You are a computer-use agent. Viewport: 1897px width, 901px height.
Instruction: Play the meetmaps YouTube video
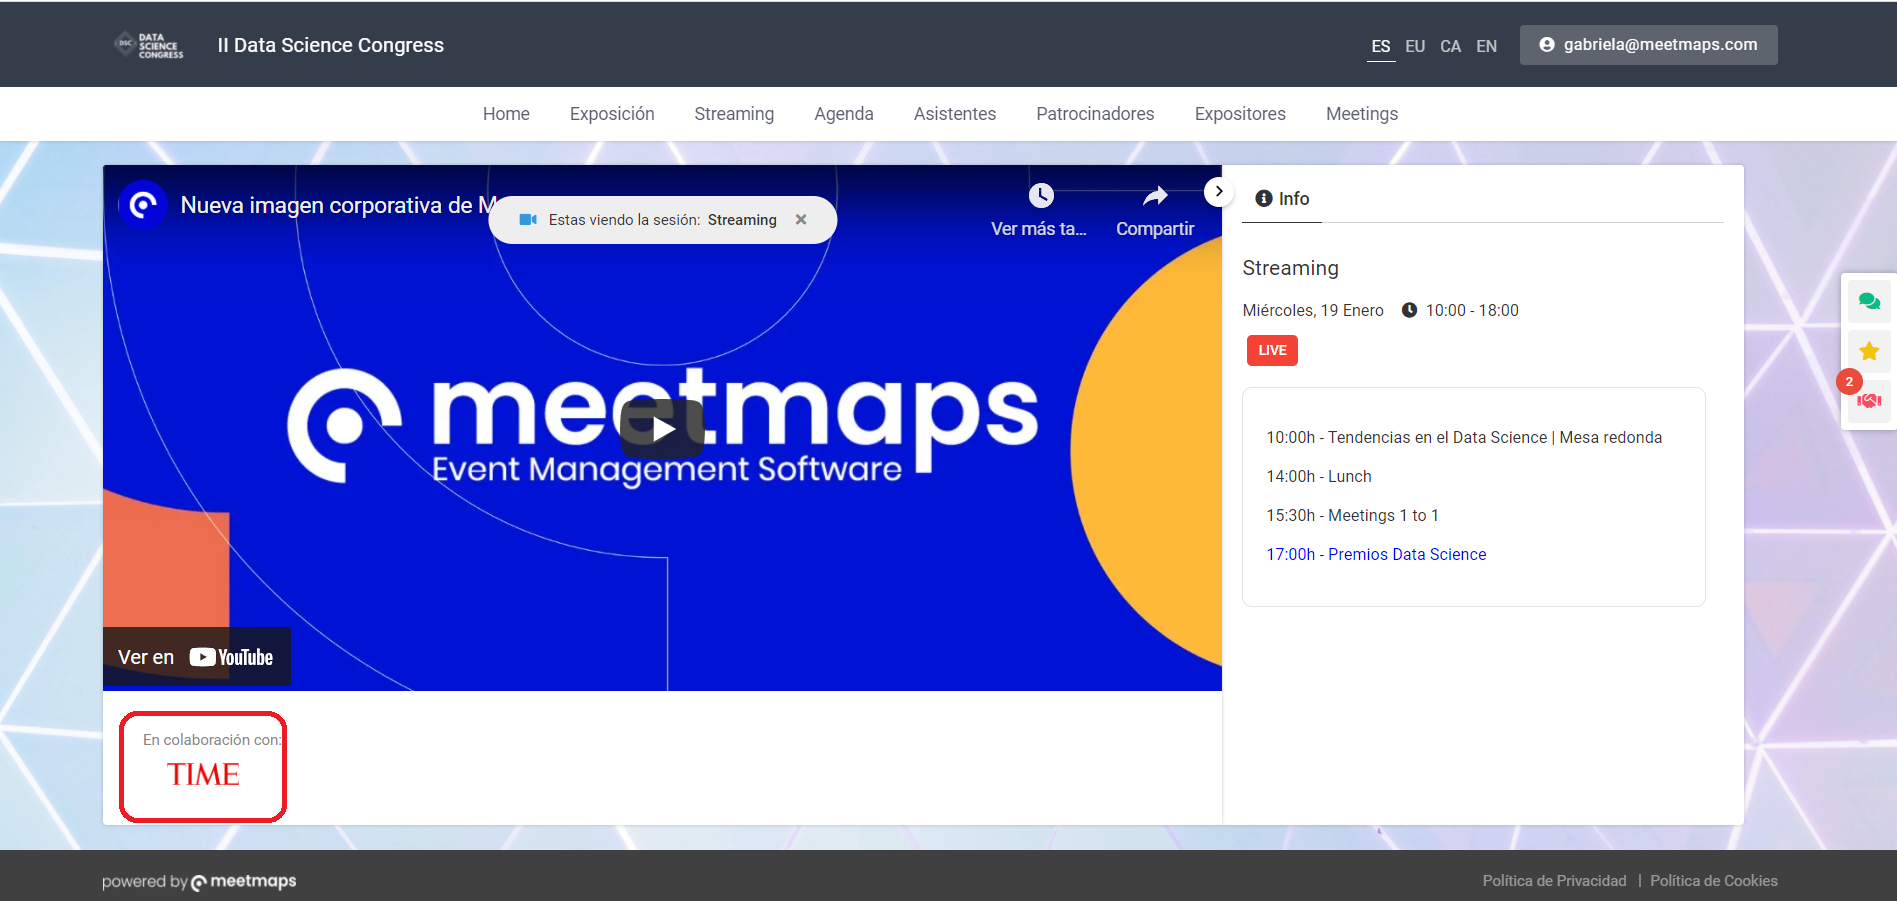click(x=662, y=428)
